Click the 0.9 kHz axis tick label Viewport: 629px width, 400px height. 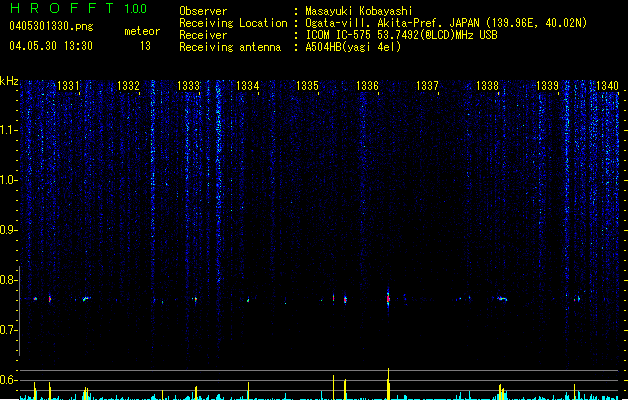tap(8, 230)
